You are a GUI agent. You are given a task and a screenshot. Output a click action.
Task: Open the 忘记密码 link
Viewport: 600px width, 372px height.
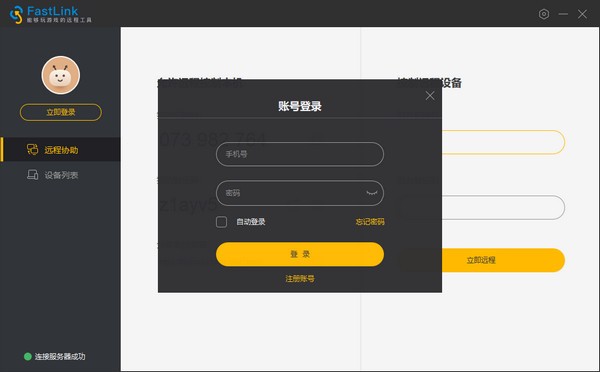tap(370, 222)
